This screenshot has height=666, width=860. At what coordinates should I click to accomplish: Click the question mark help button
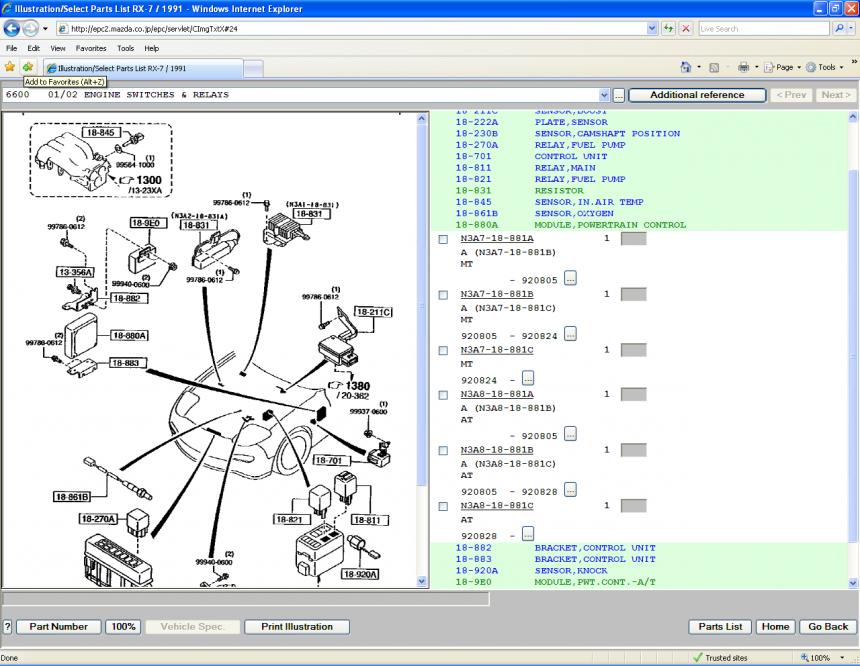click(7, 627)
